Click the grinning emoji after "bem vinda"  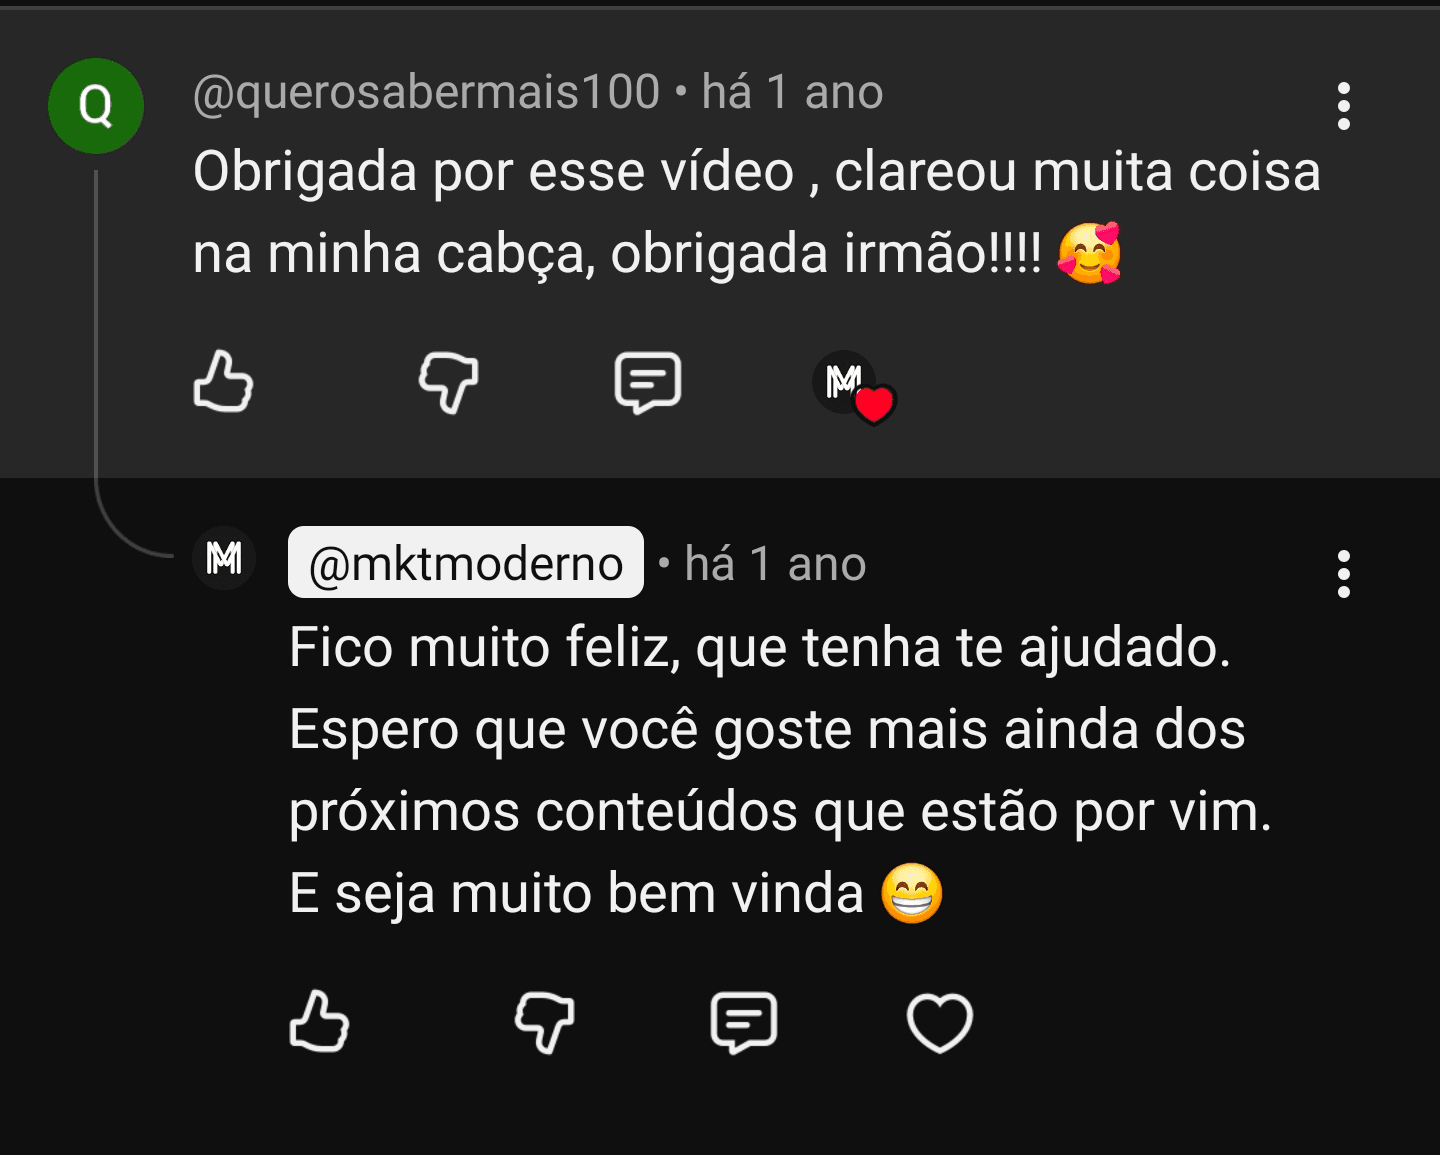912,893
